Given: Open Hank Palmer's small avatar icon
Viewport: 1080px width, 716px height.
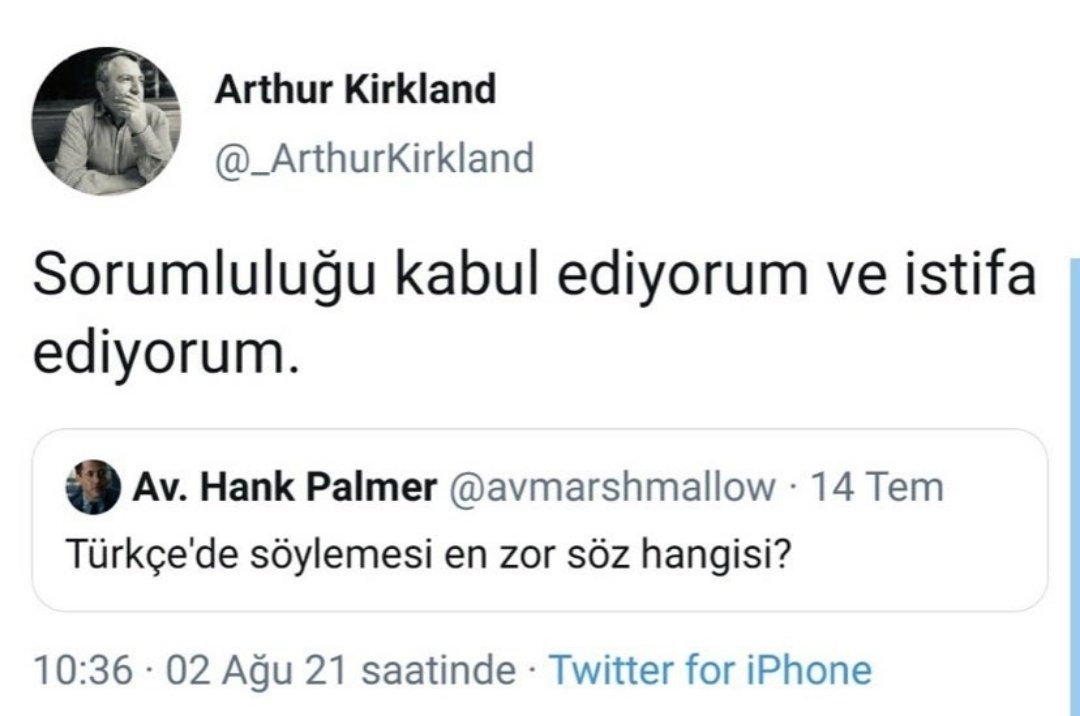Looking at the screenshot, I should (93, 487).
